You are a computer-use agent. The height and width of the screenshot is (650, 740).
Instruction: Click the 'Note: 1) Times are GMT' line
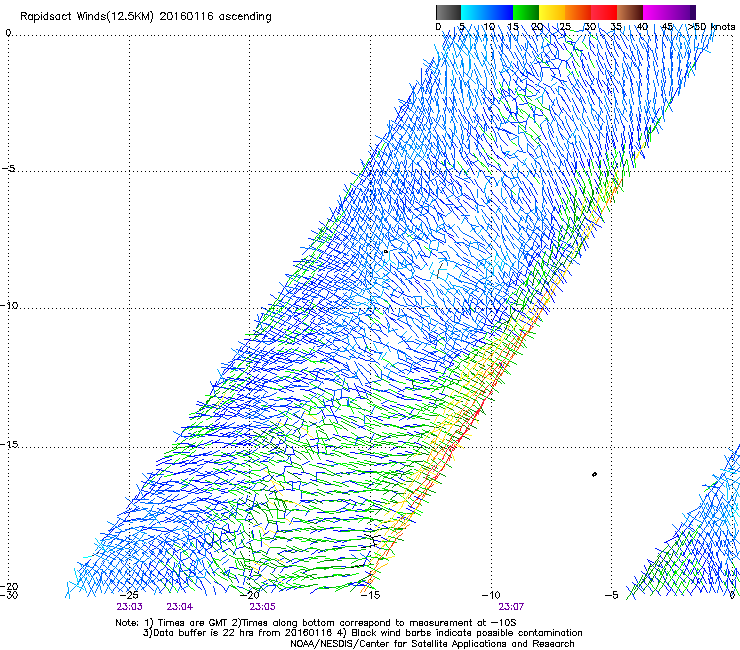(x=315, y=623)
